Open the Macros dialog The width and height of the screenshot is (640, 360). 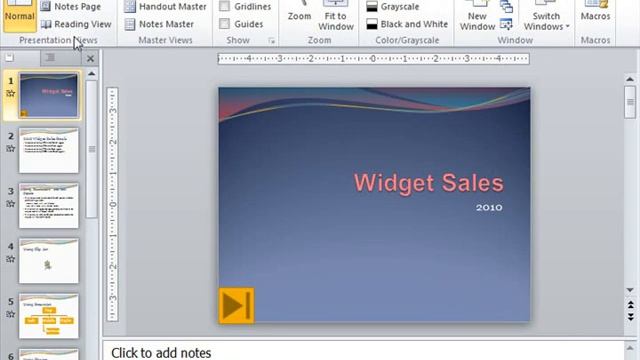(x=595, y=12)
